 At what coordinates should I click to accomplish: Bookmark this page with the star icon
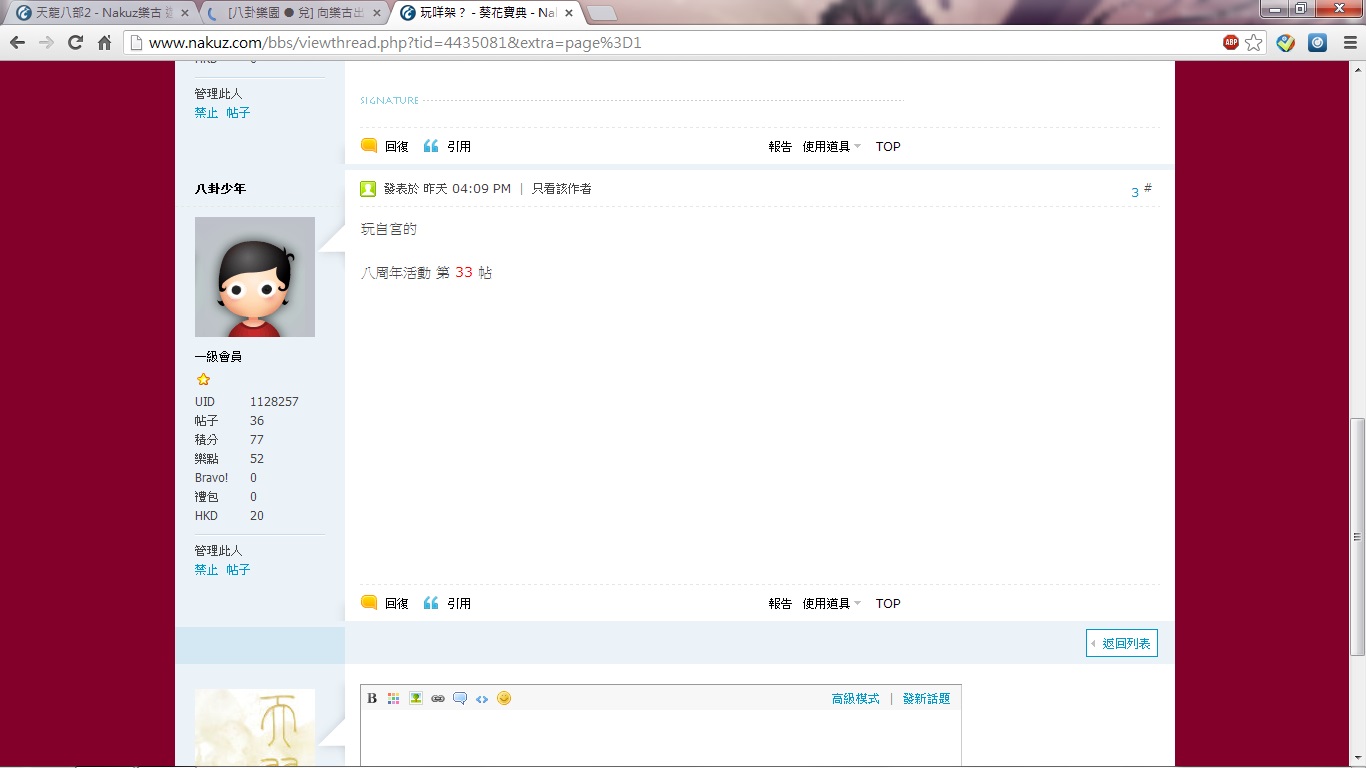[x=1254, y=43]
